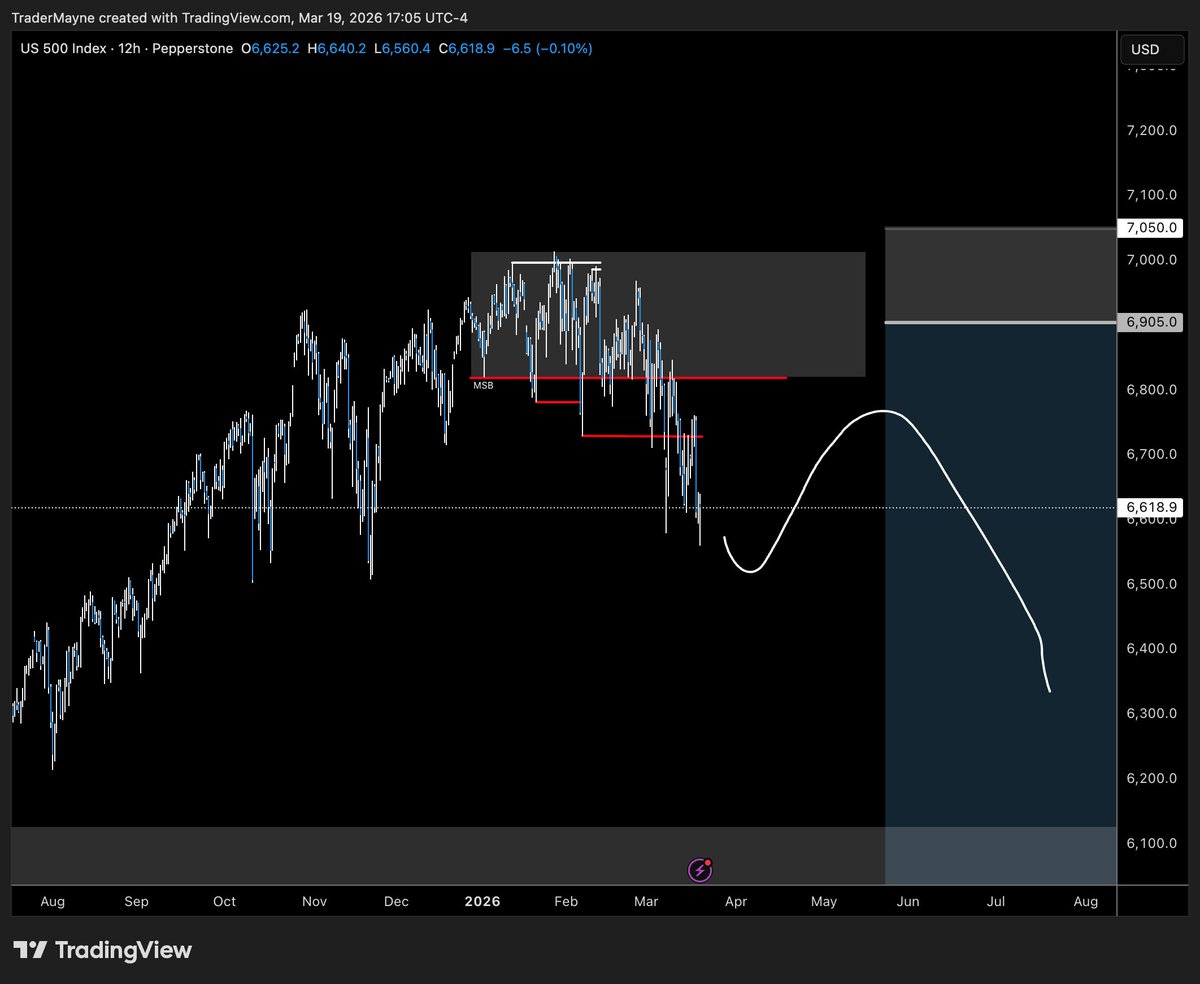Click the May label on time axis
1200x984 pixels.
(x=824, y=901)
